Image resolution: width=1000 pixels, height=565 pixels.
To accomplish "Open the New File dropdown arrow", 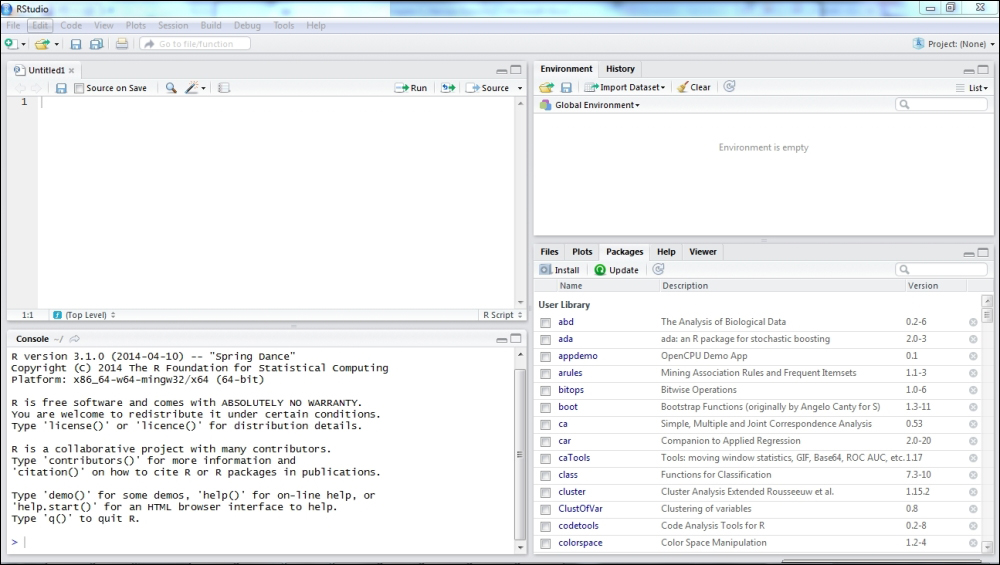I will tap(24, 44).
